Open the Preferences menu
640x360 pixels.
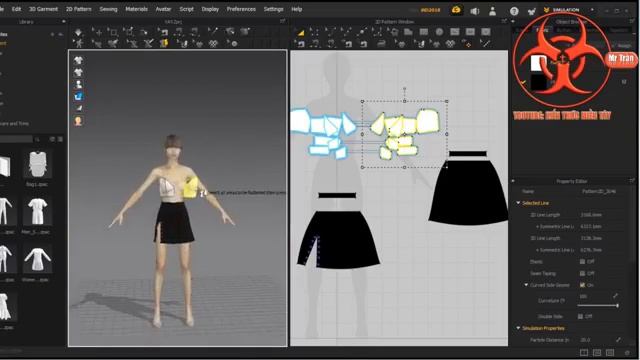(x=241, y=9)
